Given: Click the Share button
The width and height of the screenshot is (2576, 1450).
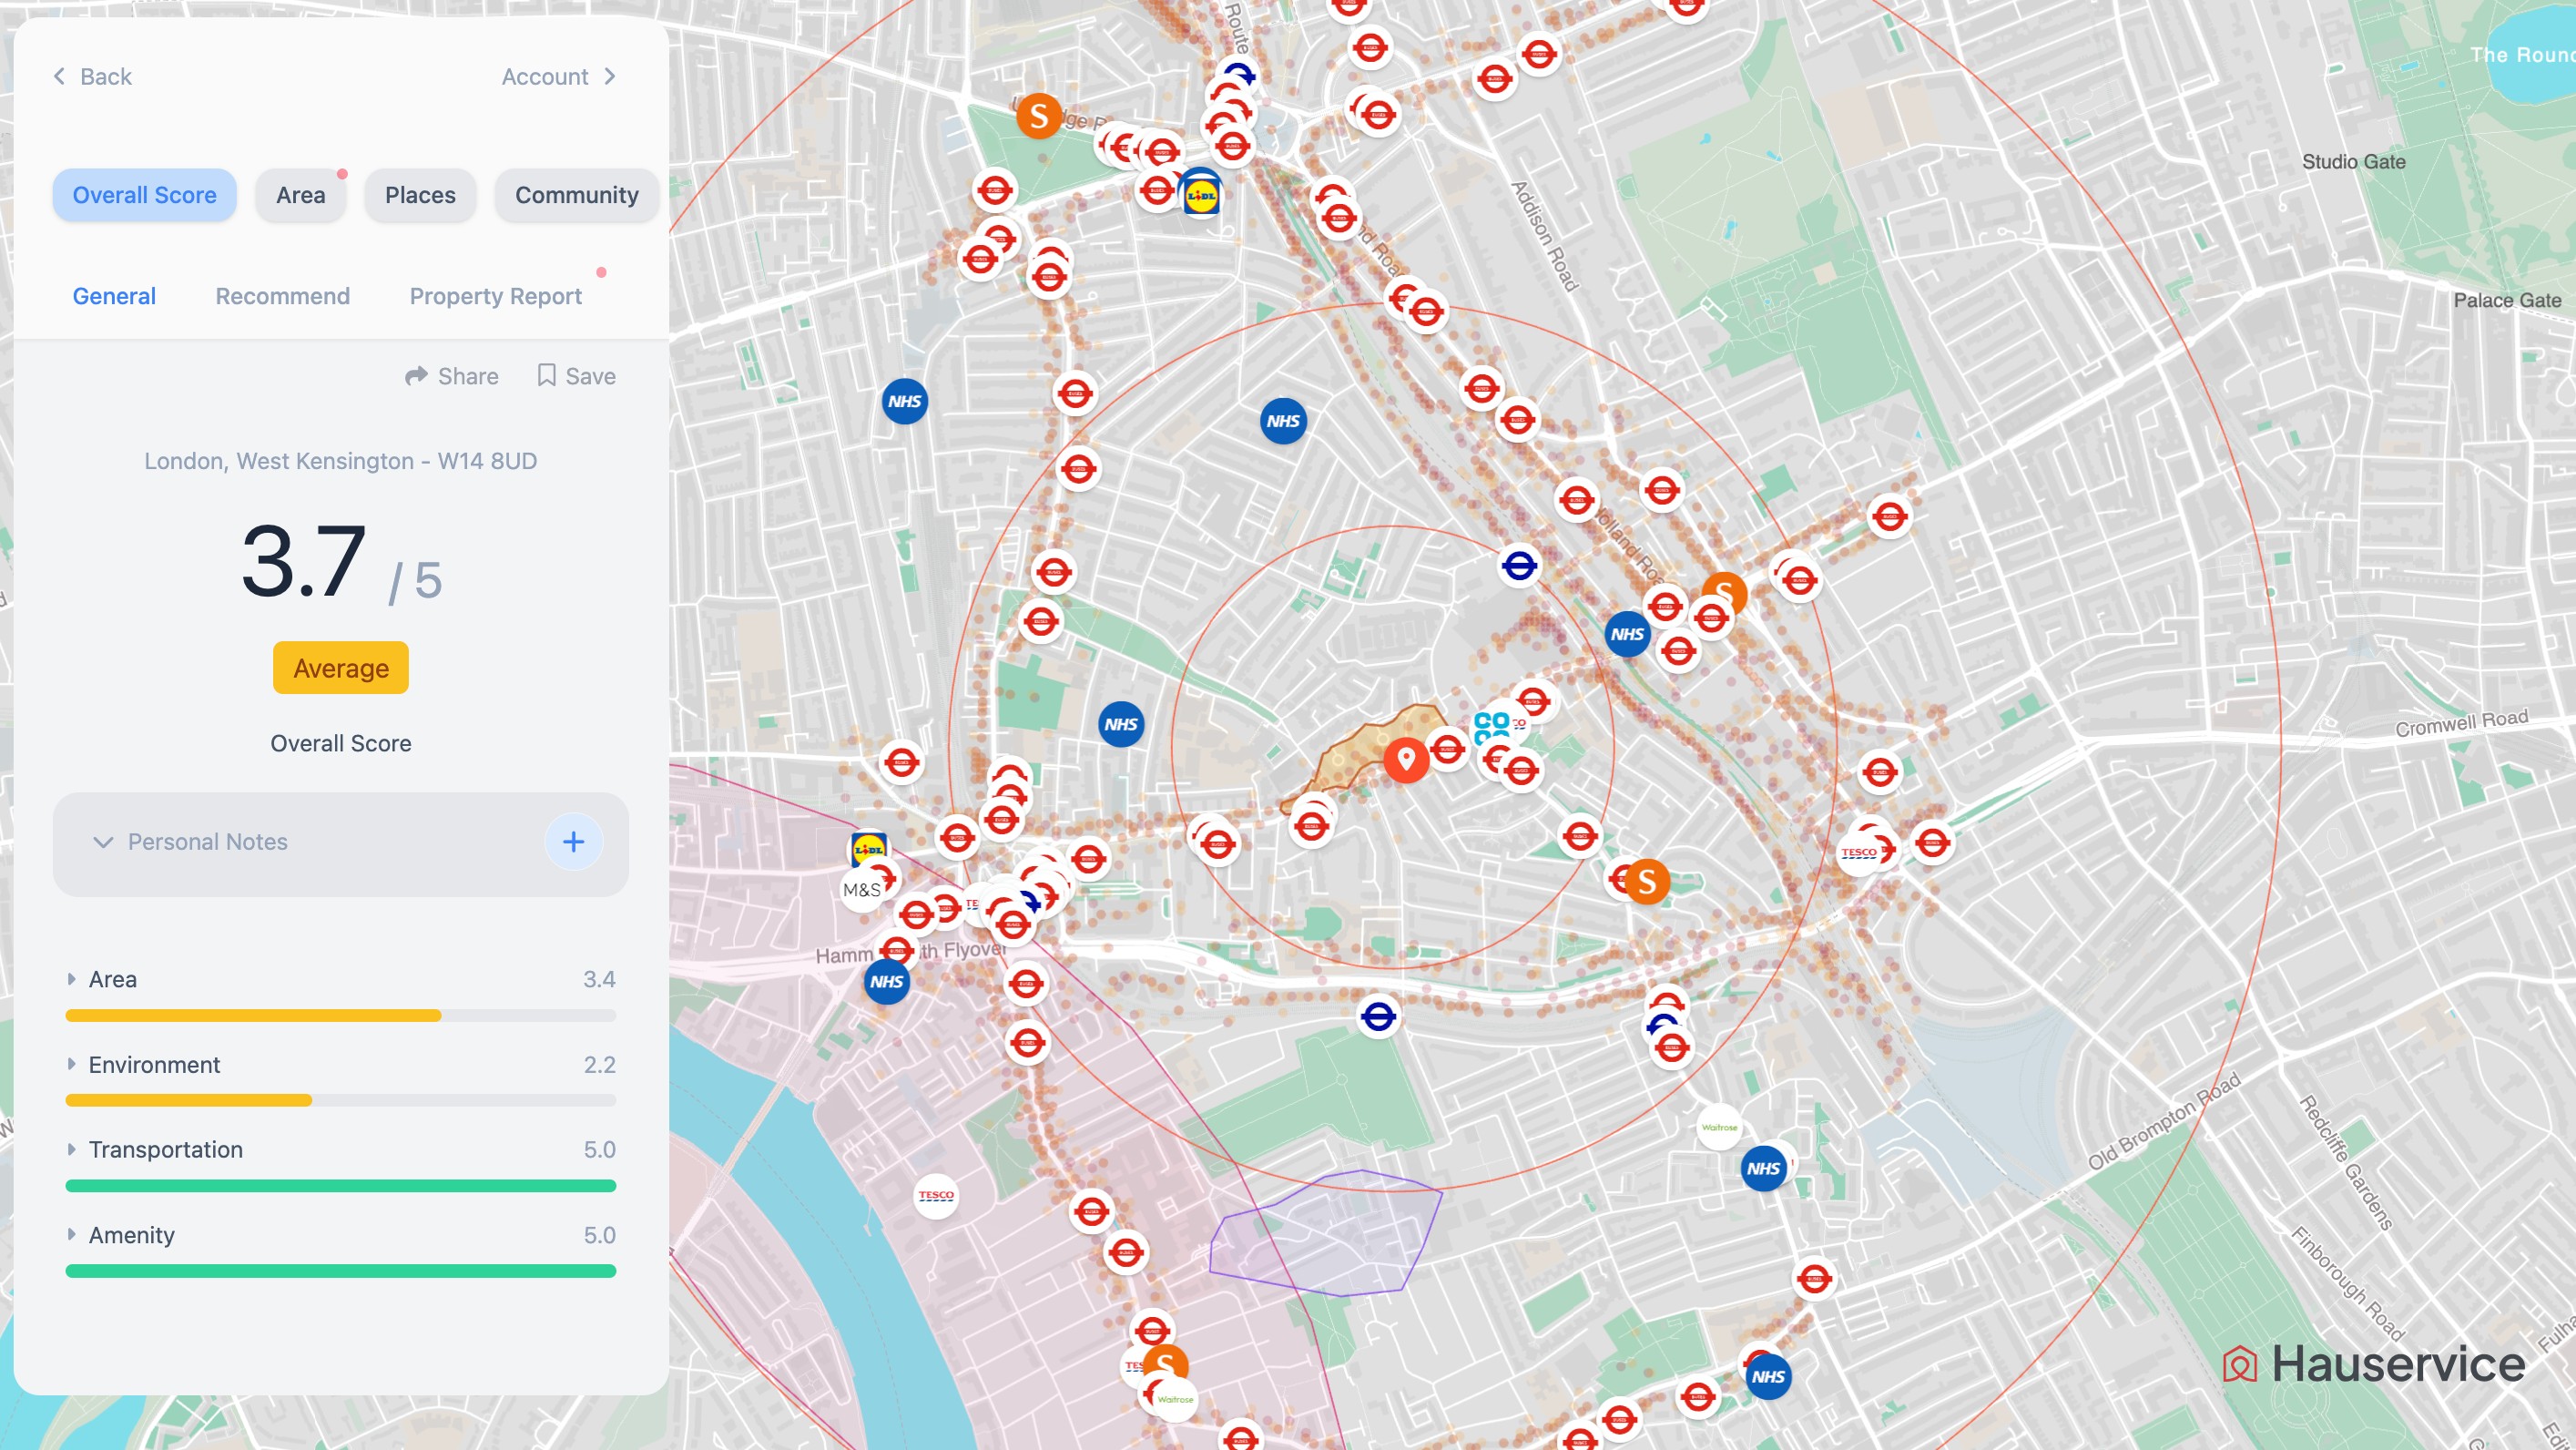Looking at the screenshot, I should point(451,376).
